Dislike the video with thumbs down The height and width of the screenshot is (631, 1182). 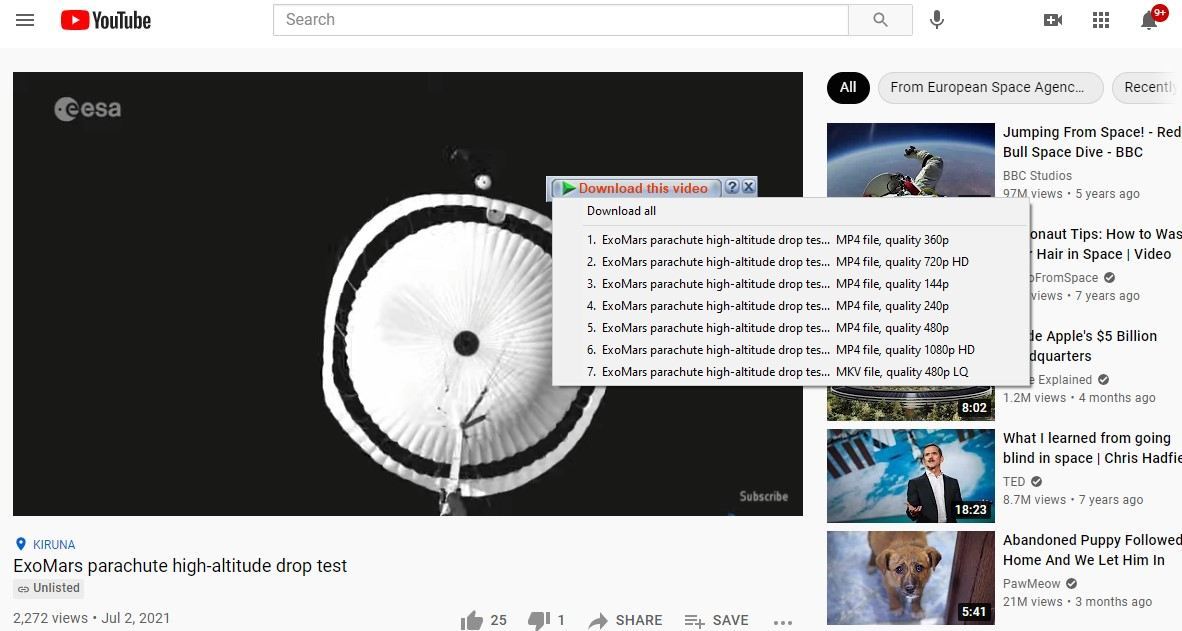tap(538, 621)
